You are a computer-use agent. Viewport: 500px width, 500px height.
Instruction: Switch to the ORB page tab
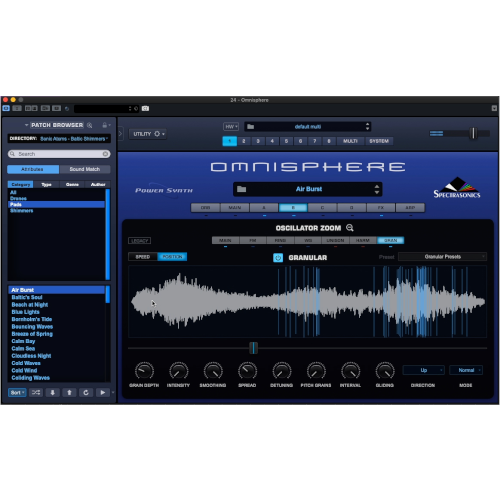tap(205, 208)
